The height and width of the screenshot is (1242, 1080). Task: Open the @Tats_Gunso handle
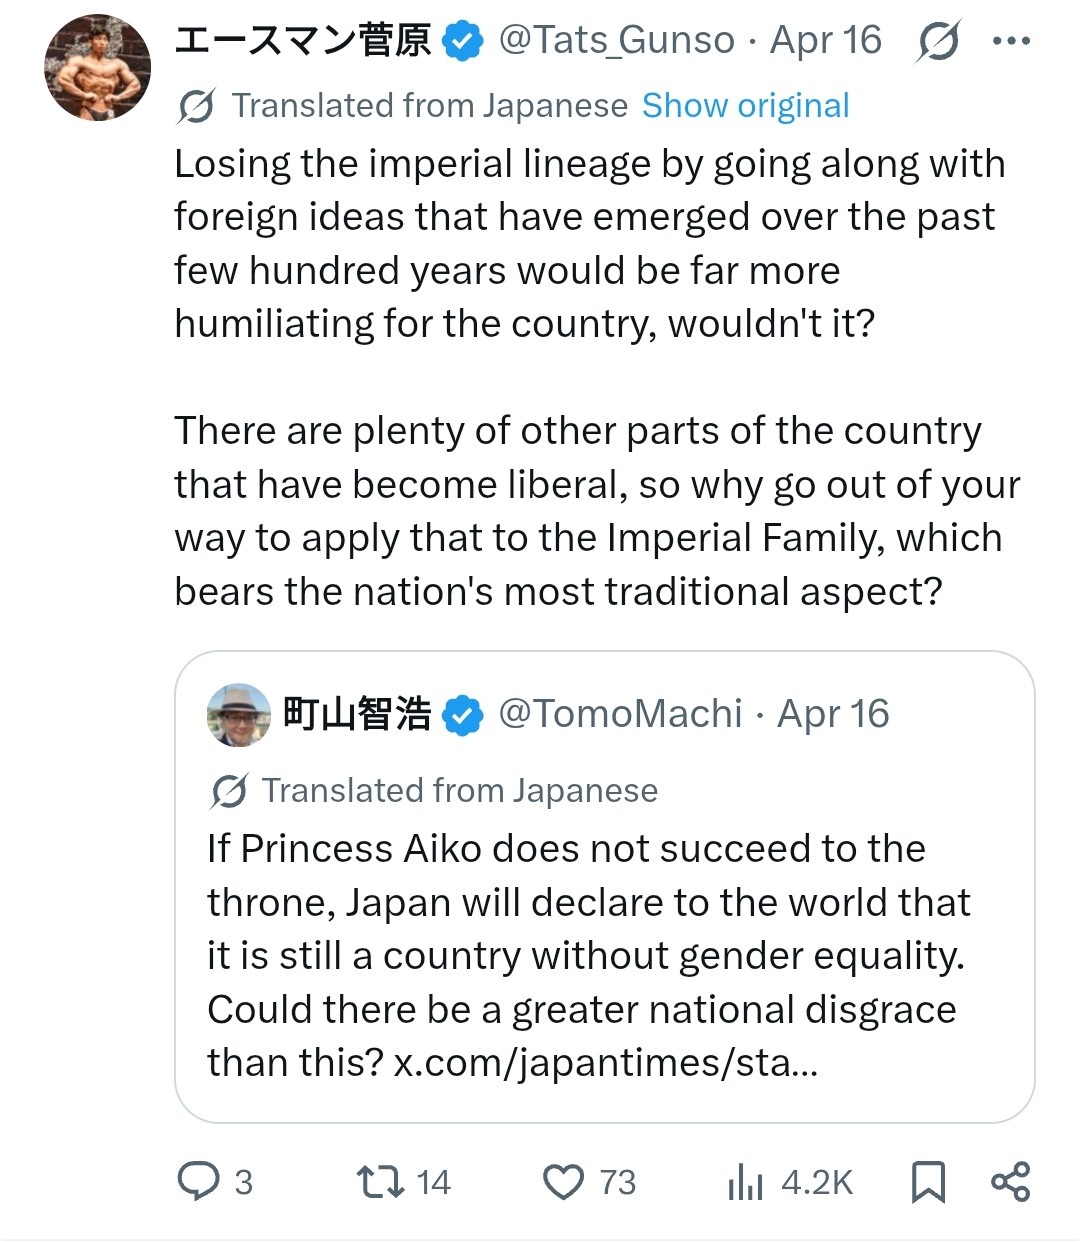(616, 40)
